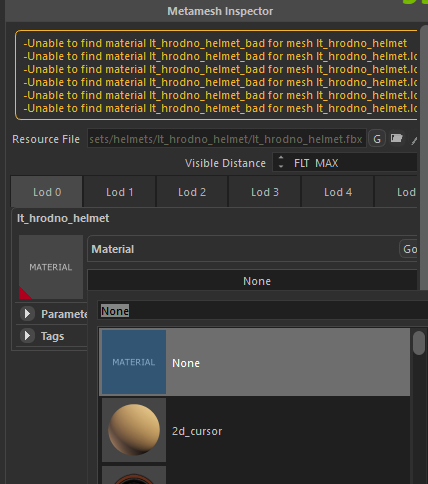Switch to the Lod 3 tab
The image size is (428, 484).
tap(265, 192)
